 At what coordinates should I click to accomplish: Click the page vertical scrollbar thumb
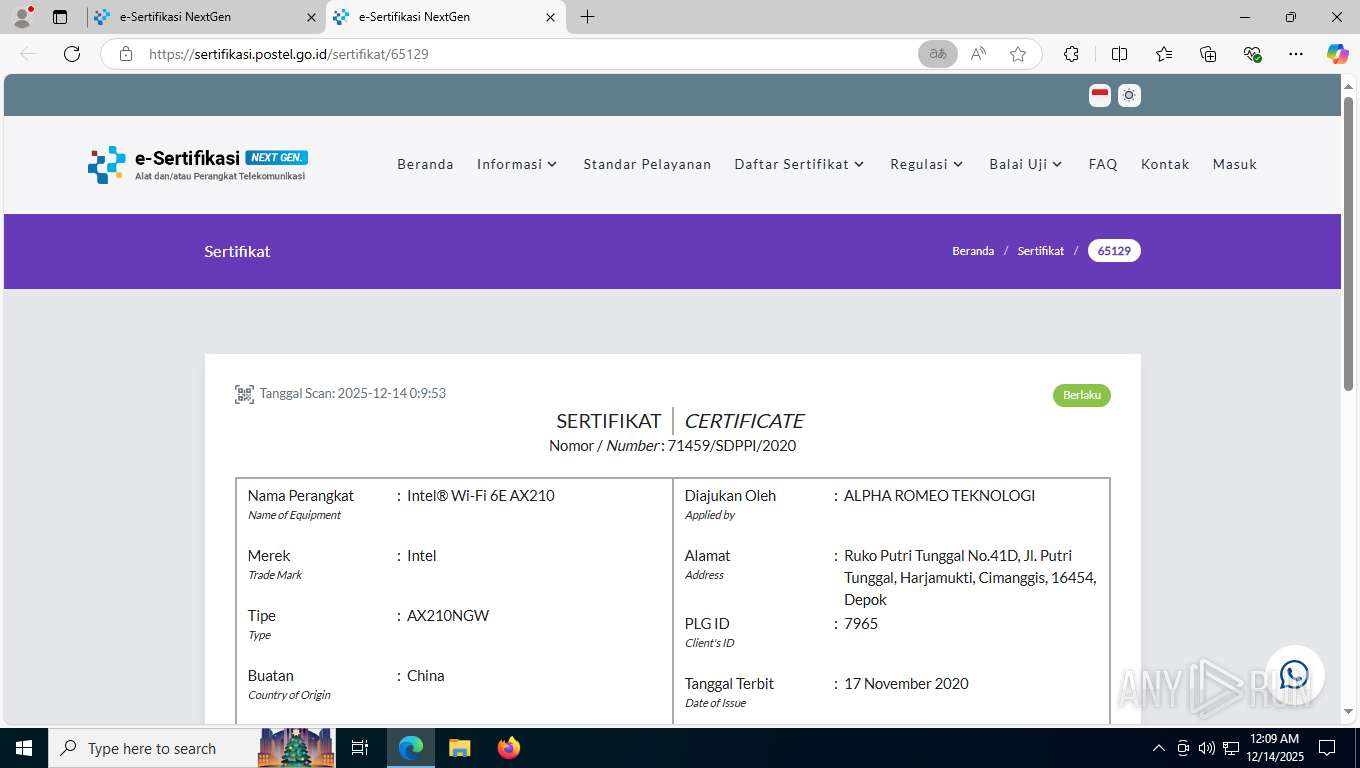pyautogui.click(x=1348, y=243)
